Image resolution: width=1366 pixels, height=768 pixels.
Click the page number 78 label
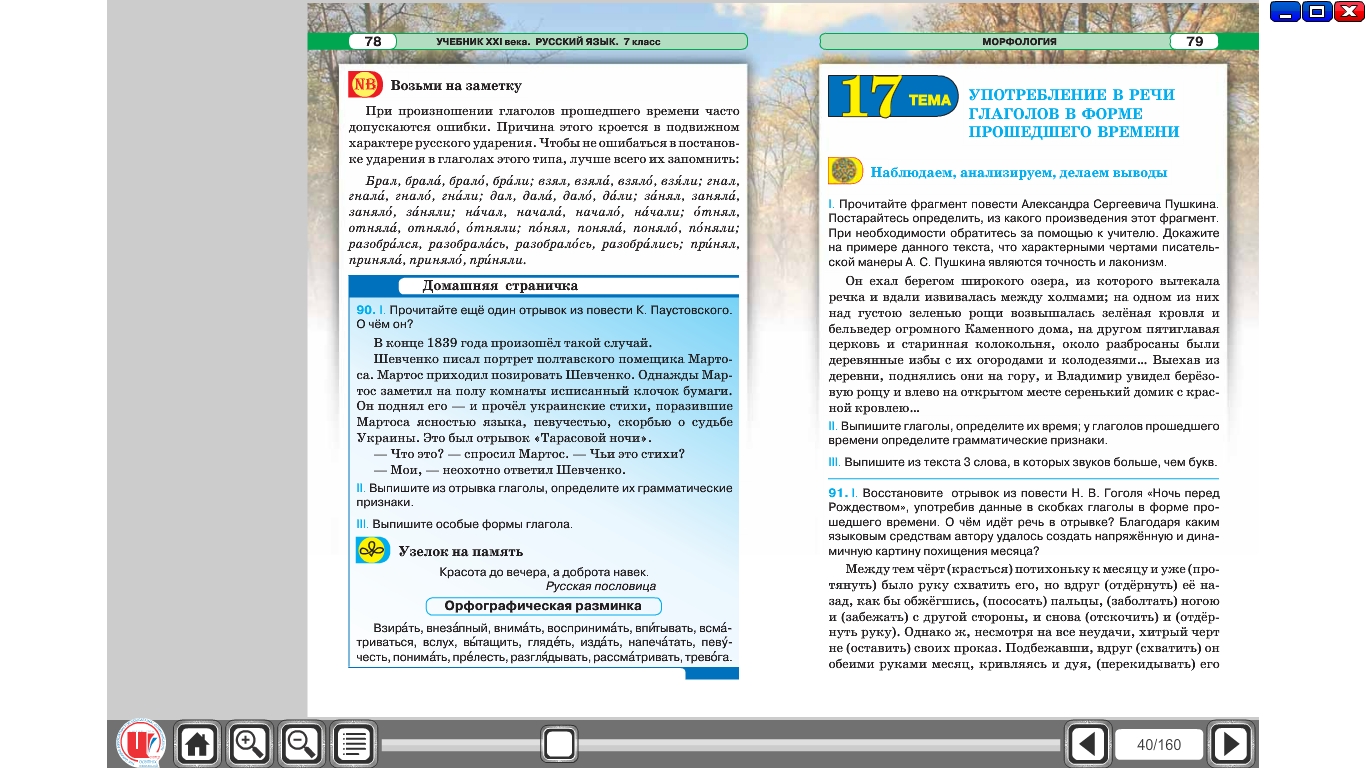(373, 42)
